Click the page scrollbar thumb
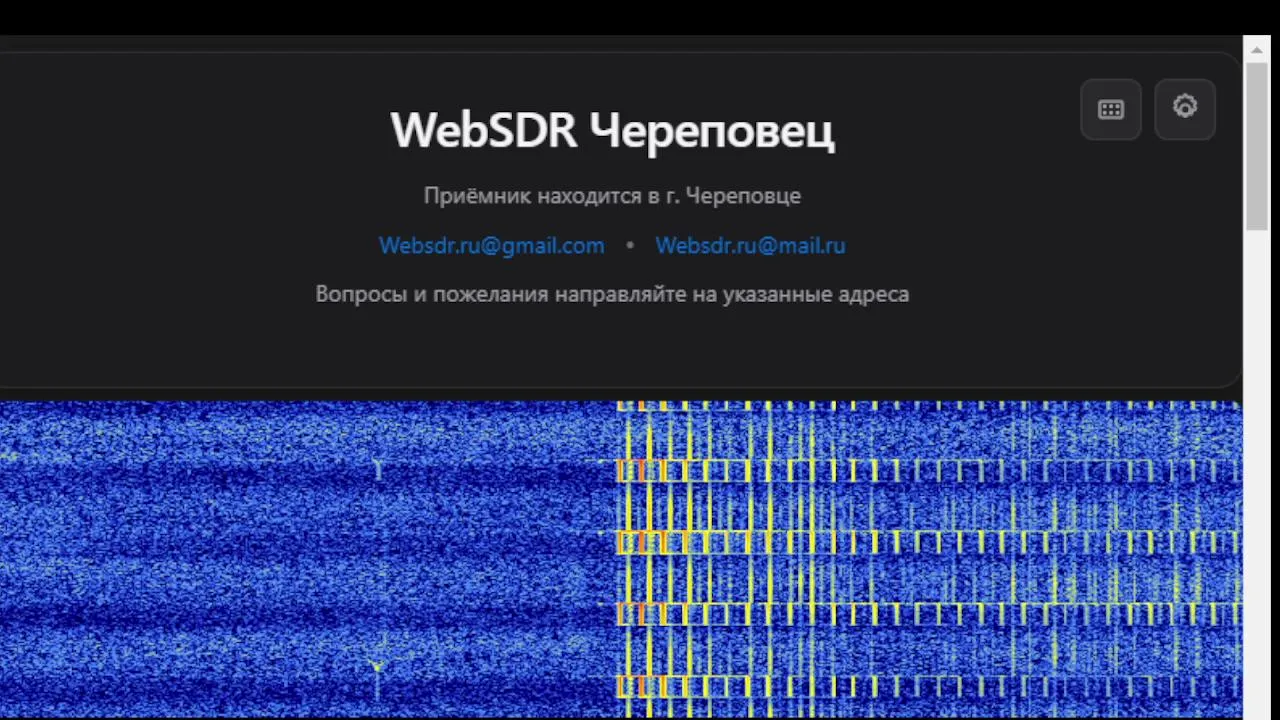This screenshot has width=1280, height=720. 1257,146
